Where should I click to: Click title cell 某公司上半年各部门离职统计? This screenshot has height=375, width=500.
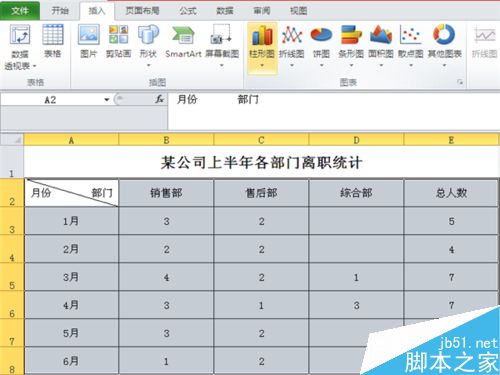pos(261,162)
